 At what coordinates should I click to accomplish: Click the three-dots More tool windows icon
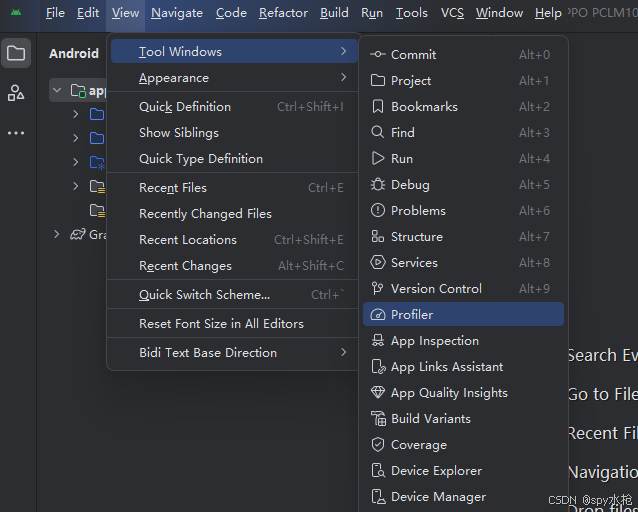point(16,133)
